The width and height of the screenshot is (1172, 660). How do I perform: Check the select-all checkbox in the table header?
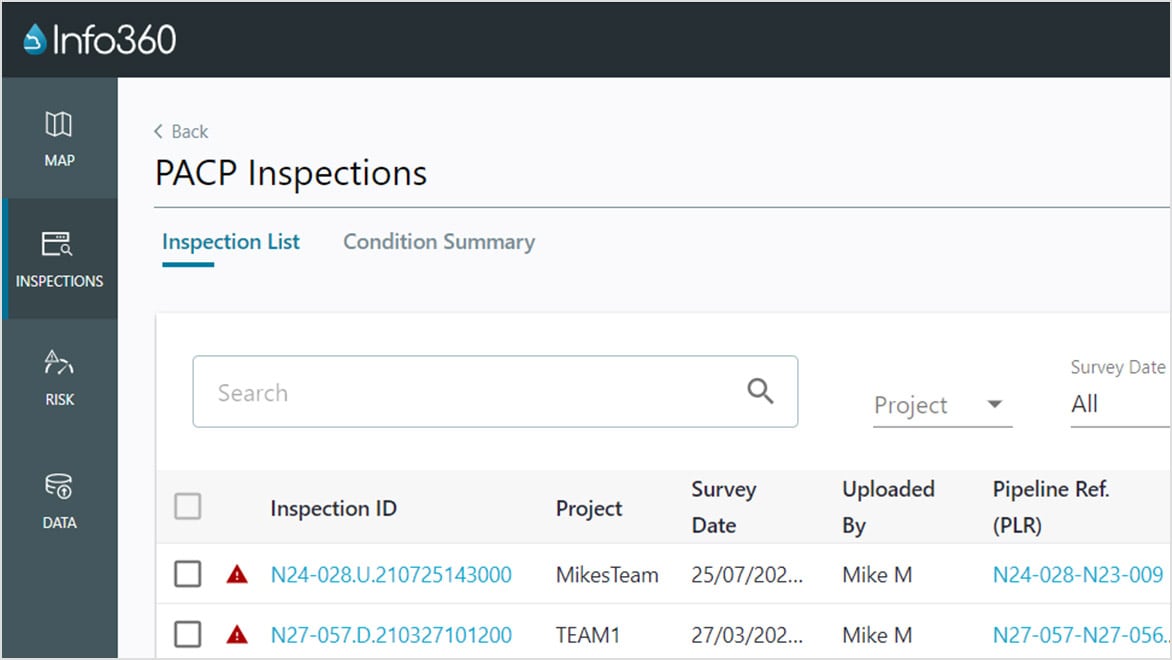pyautogui.click(x=187, y=507)
